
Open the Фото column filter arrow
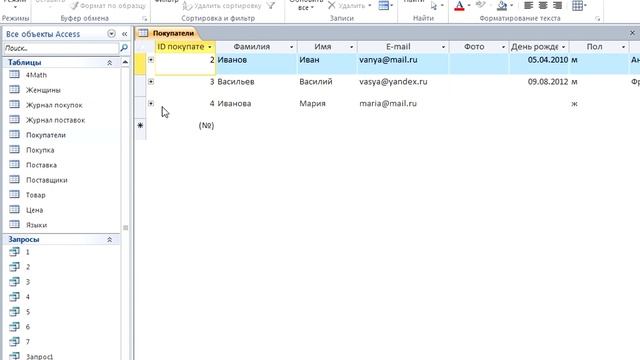(x=503, y=47)
